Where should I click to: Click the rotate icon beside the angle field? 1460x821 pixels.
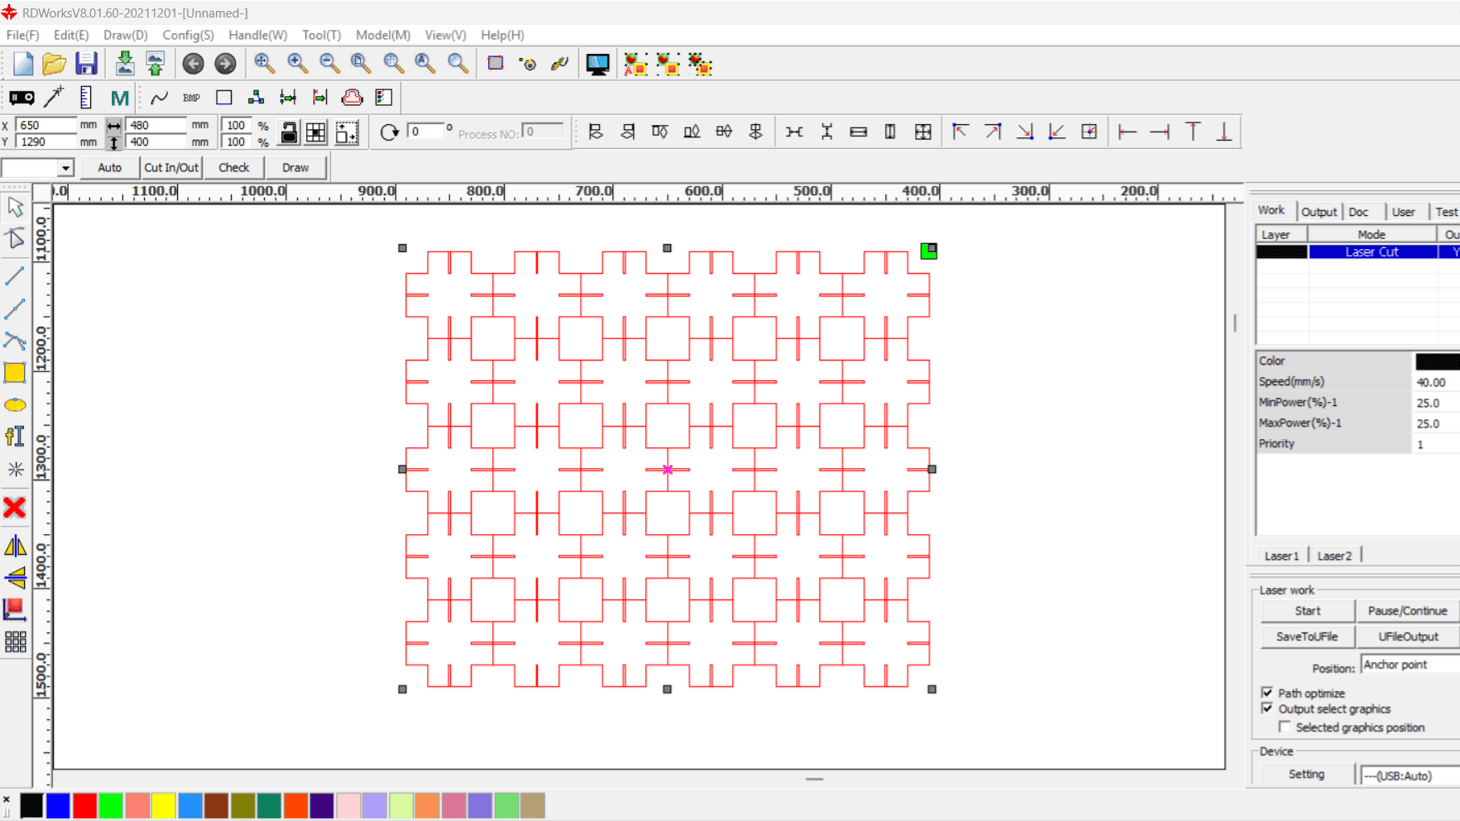point(389,132)
